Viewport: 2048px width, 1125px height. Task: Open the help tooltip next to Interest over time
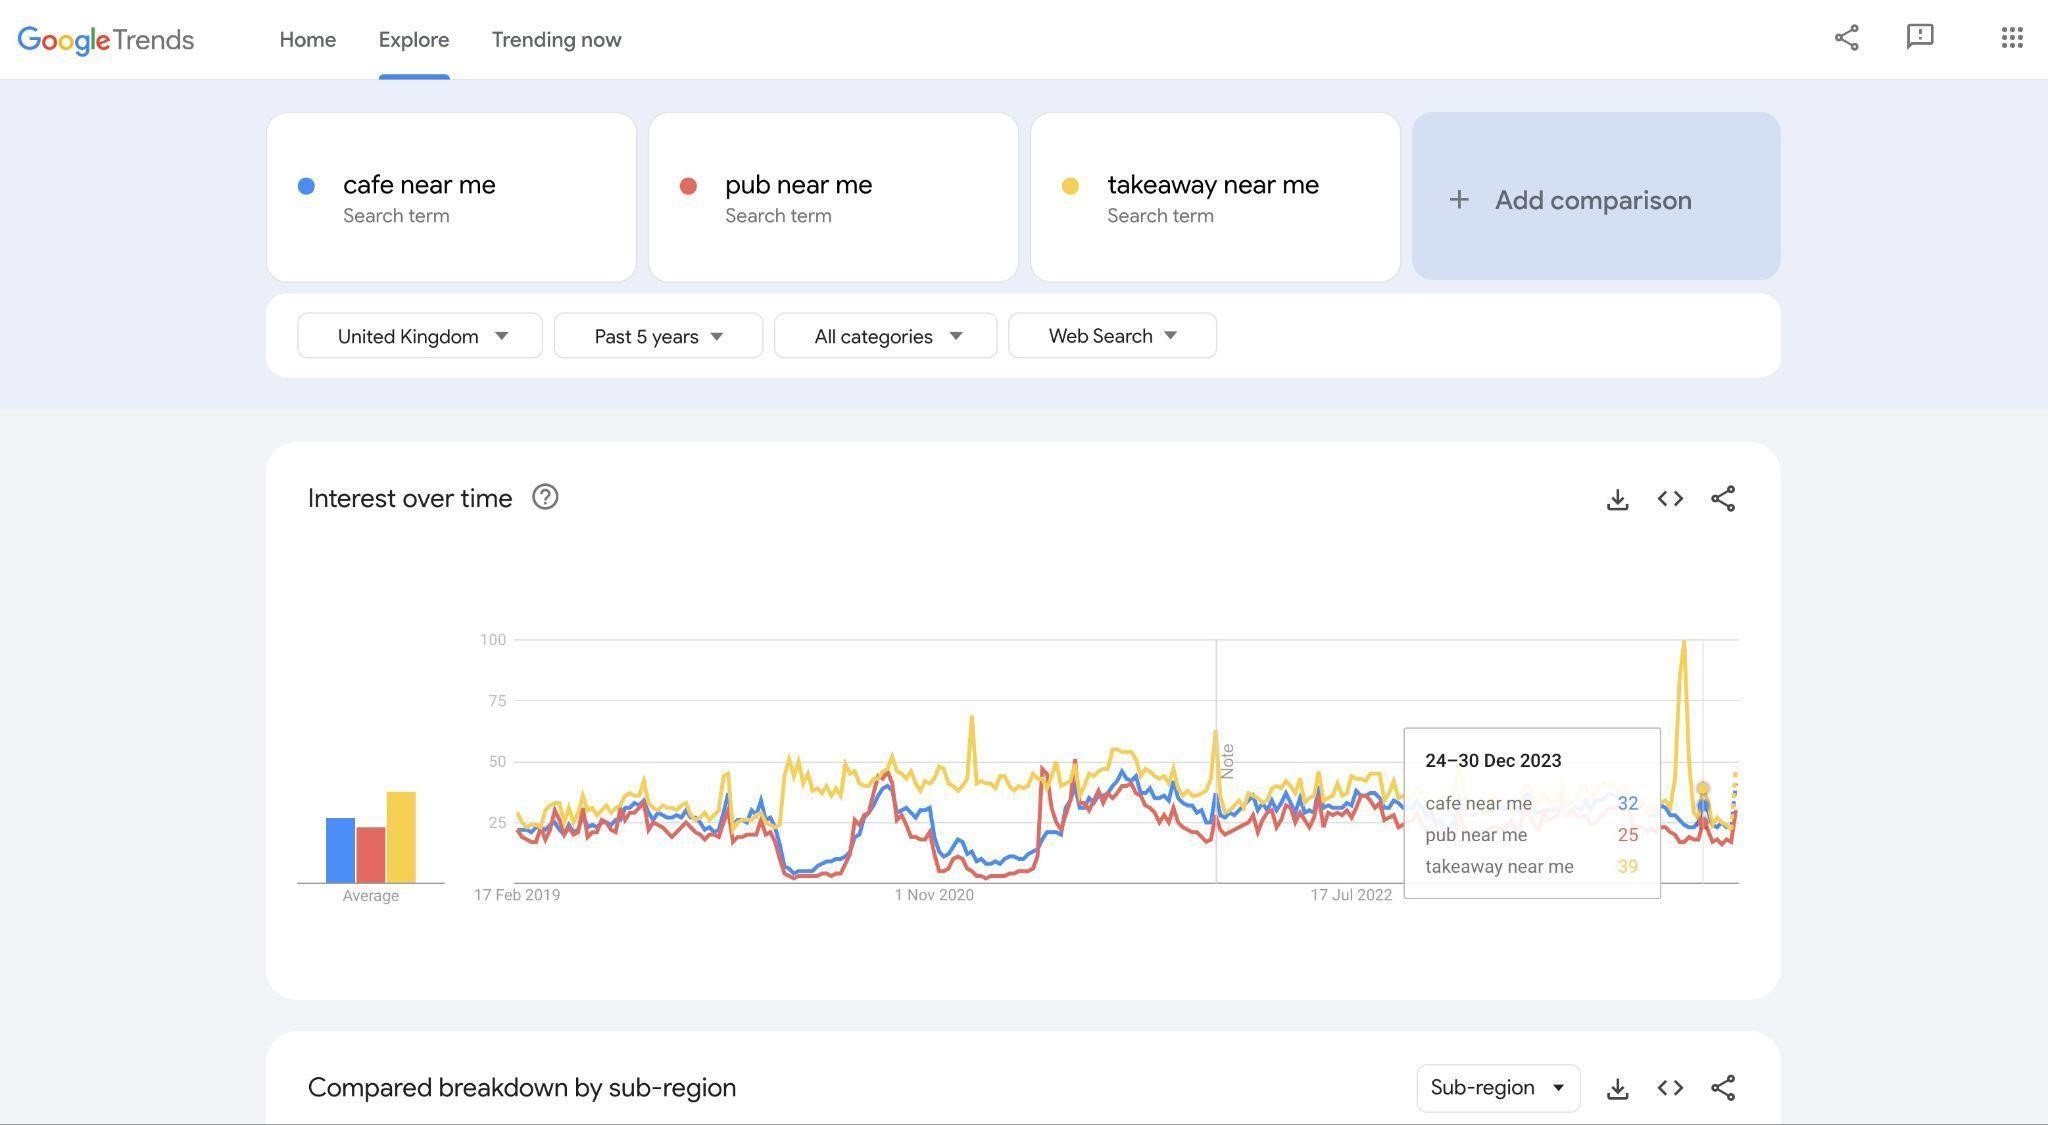coord(545,497)
